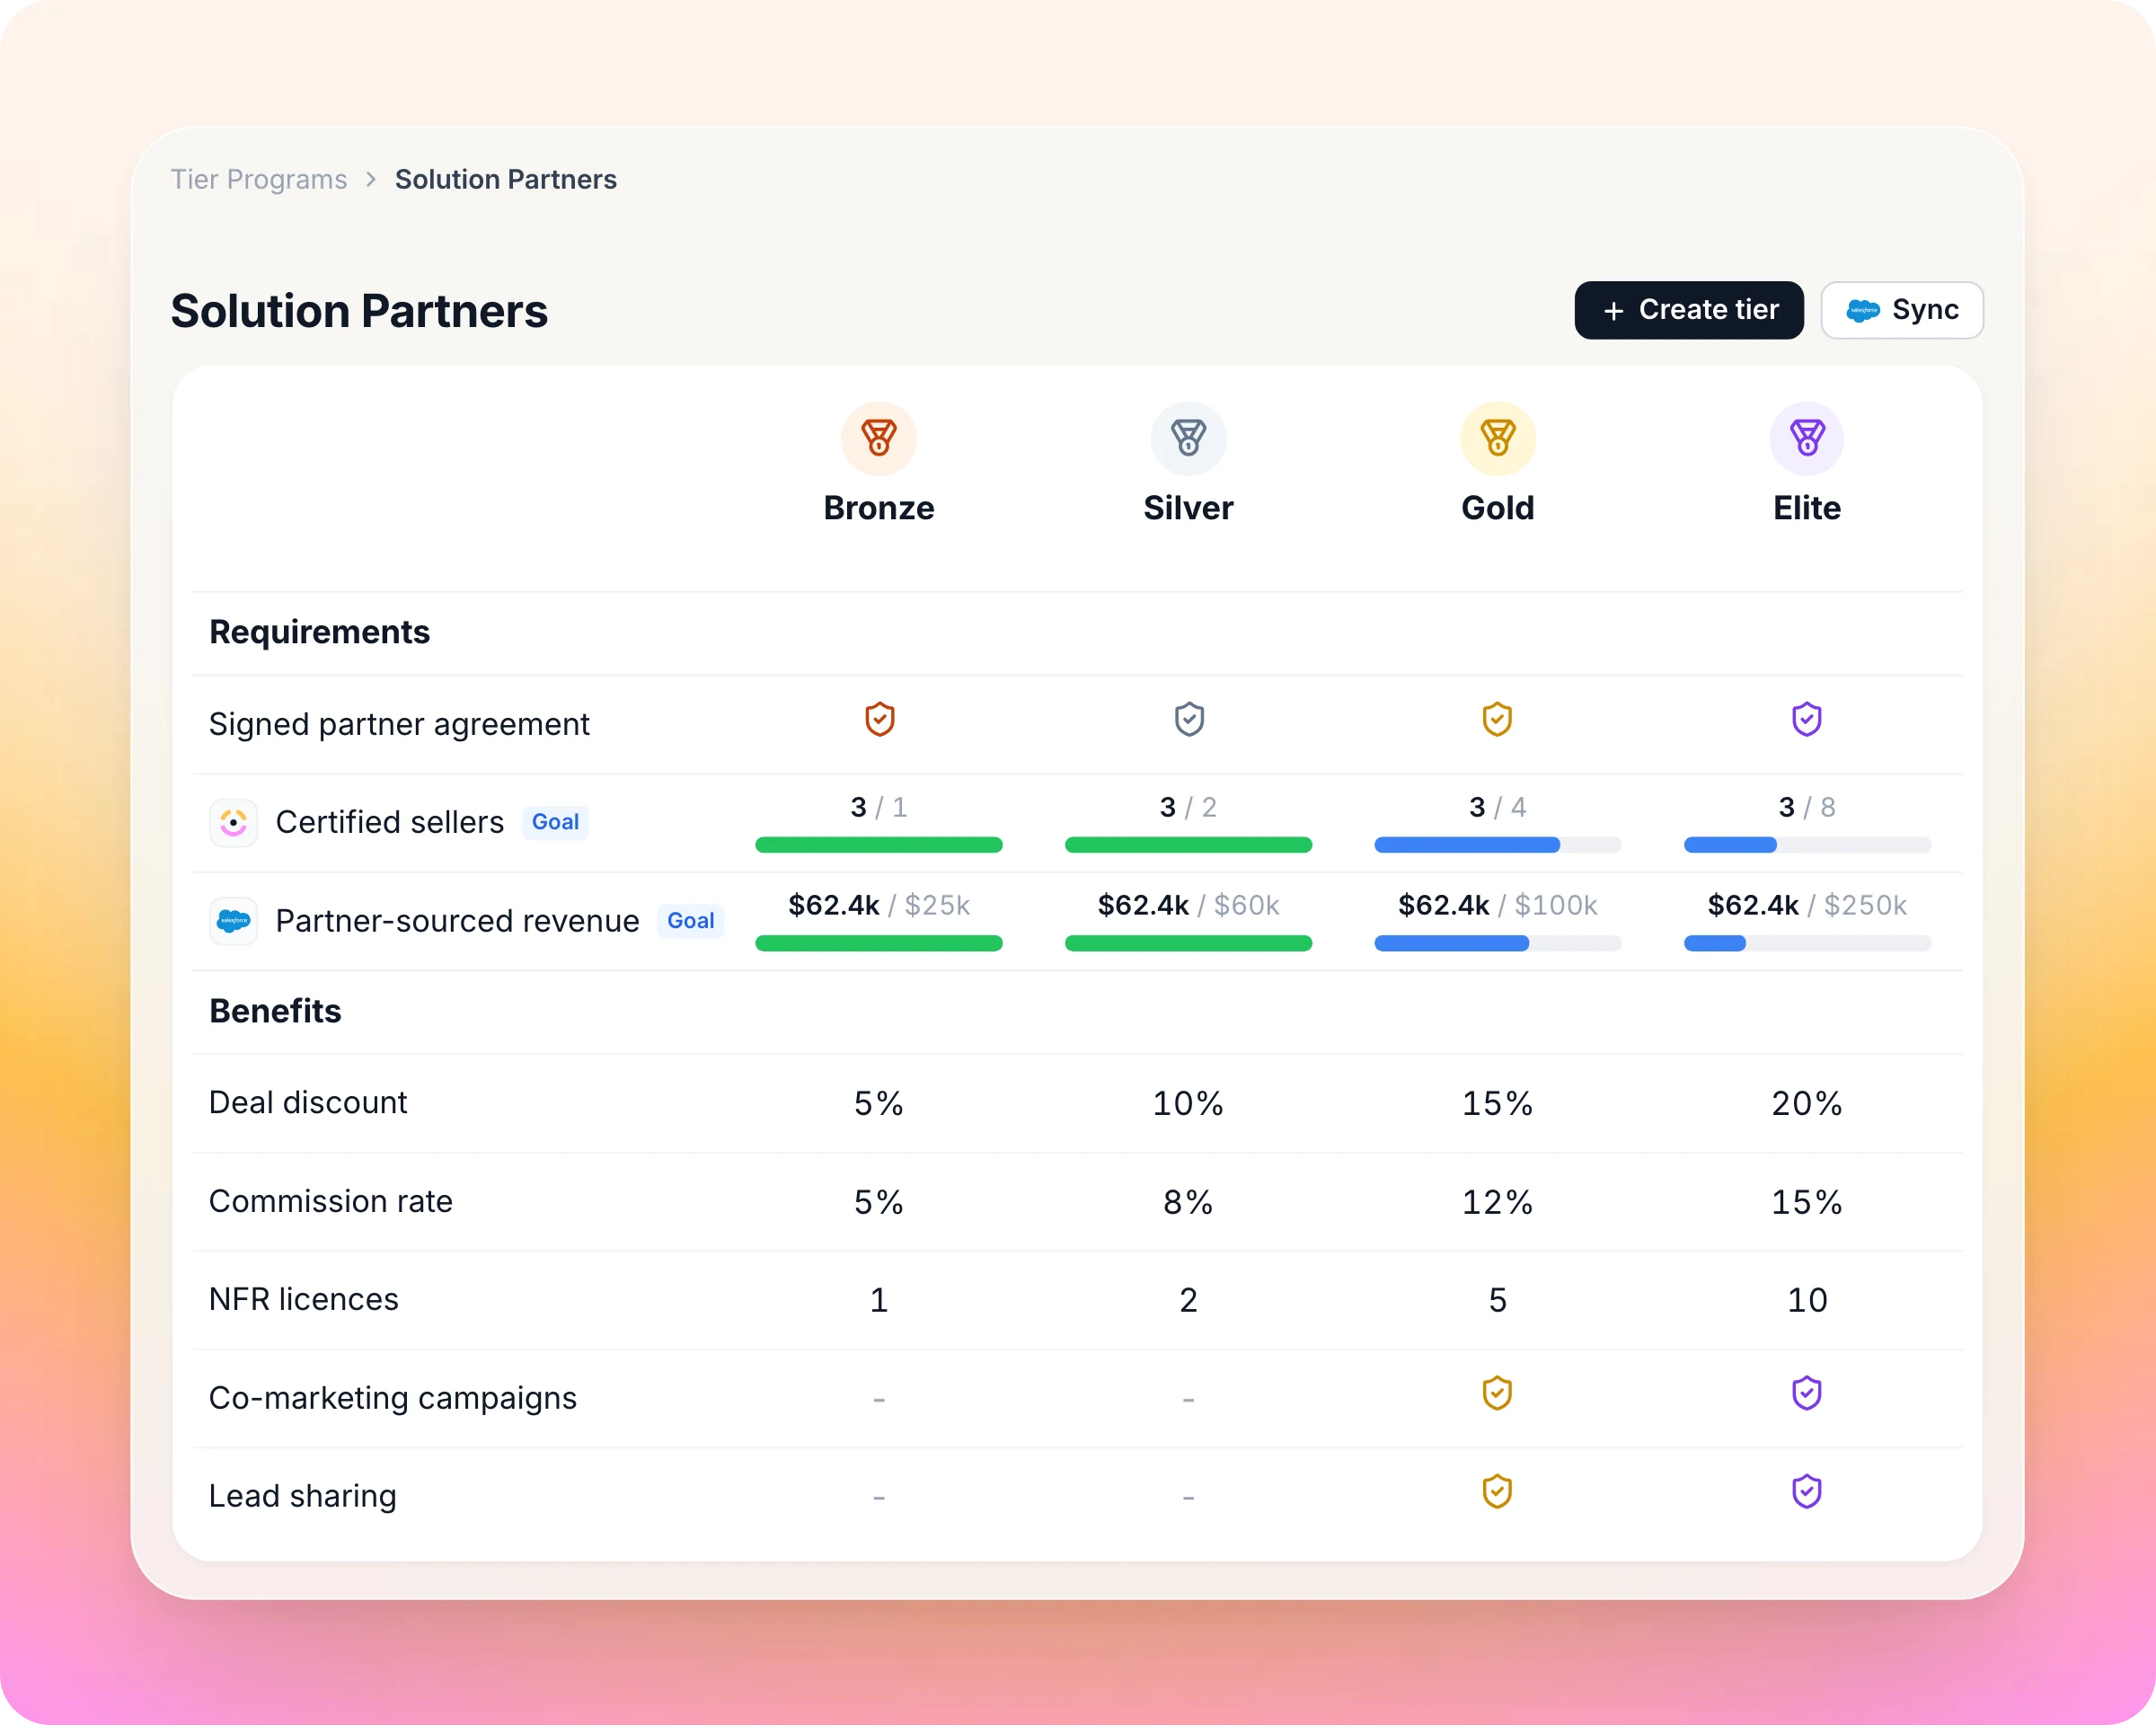Viewport: 2156px width, 1725px height.
Task: Click the Elite tier medal icon
Action: [1806, 438]
